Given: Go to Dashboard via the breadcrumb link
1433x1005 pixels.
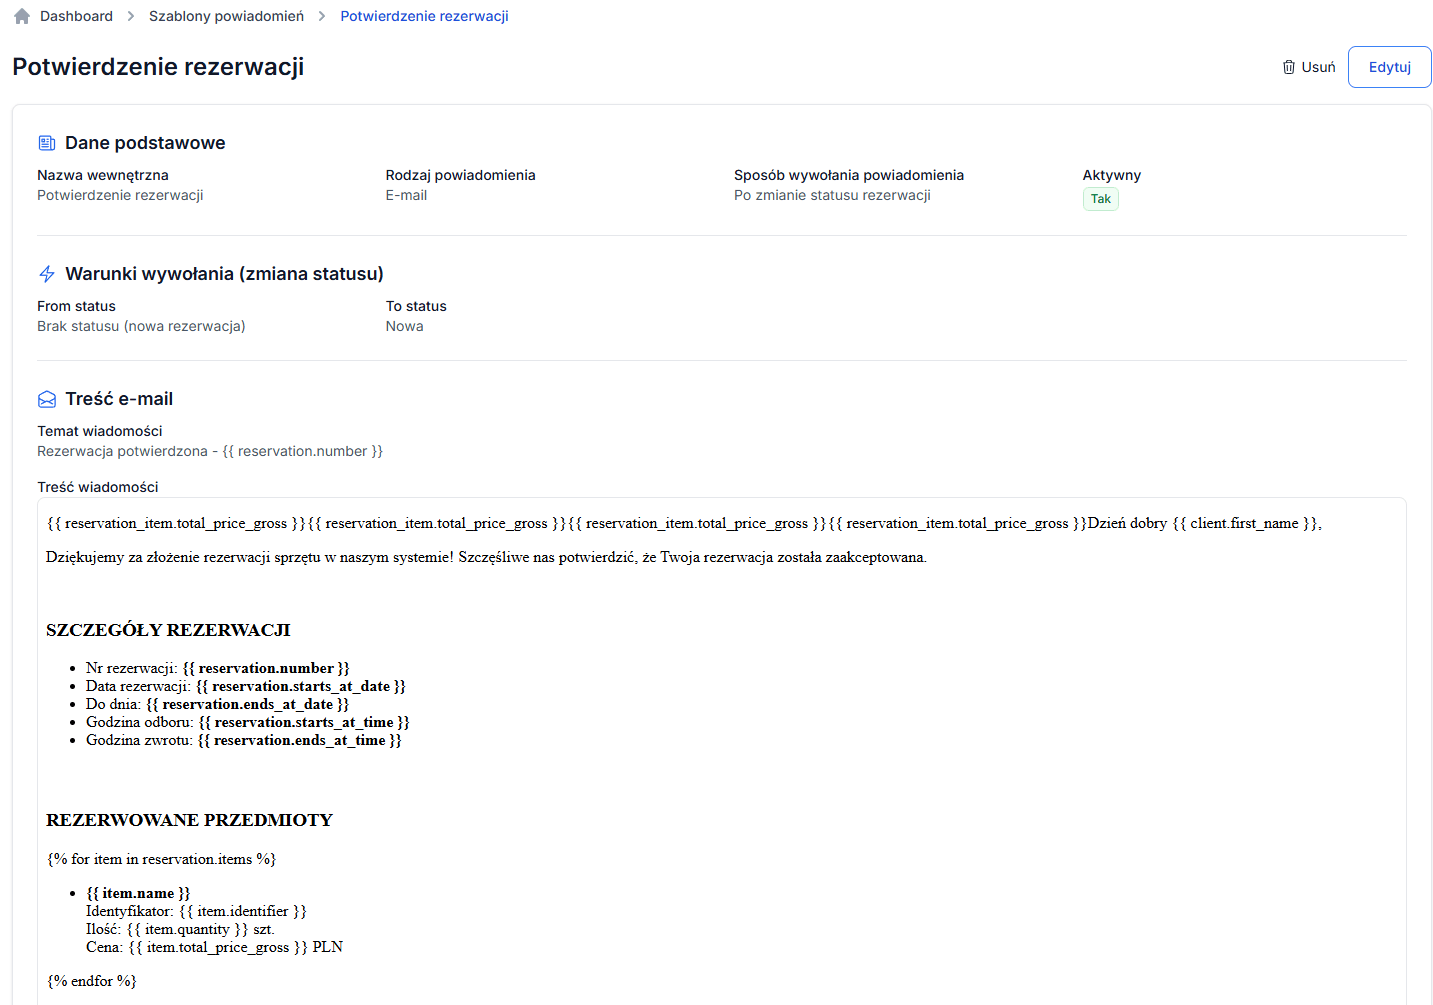Looking at the screenshot, I should click(x=76, y=16).
